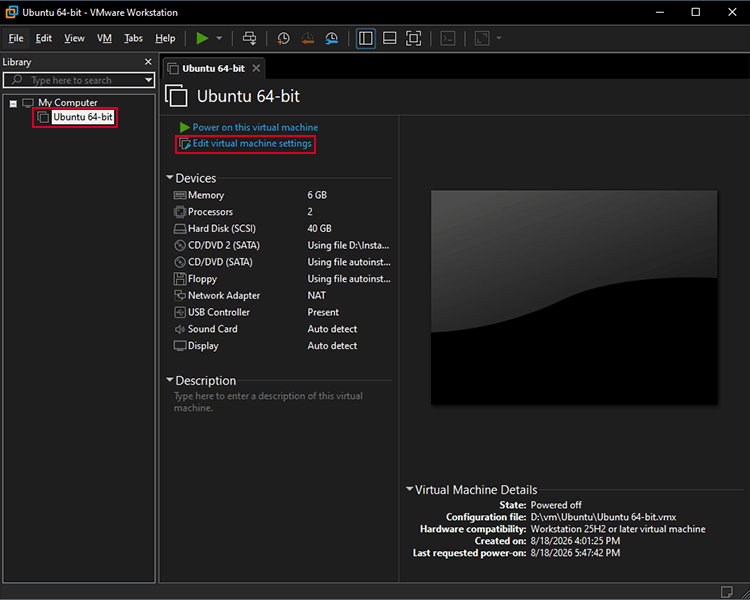Click the Floppy disk icon
Image resolution: width=750 pixels, height=600 pixels.
[180, 278]
